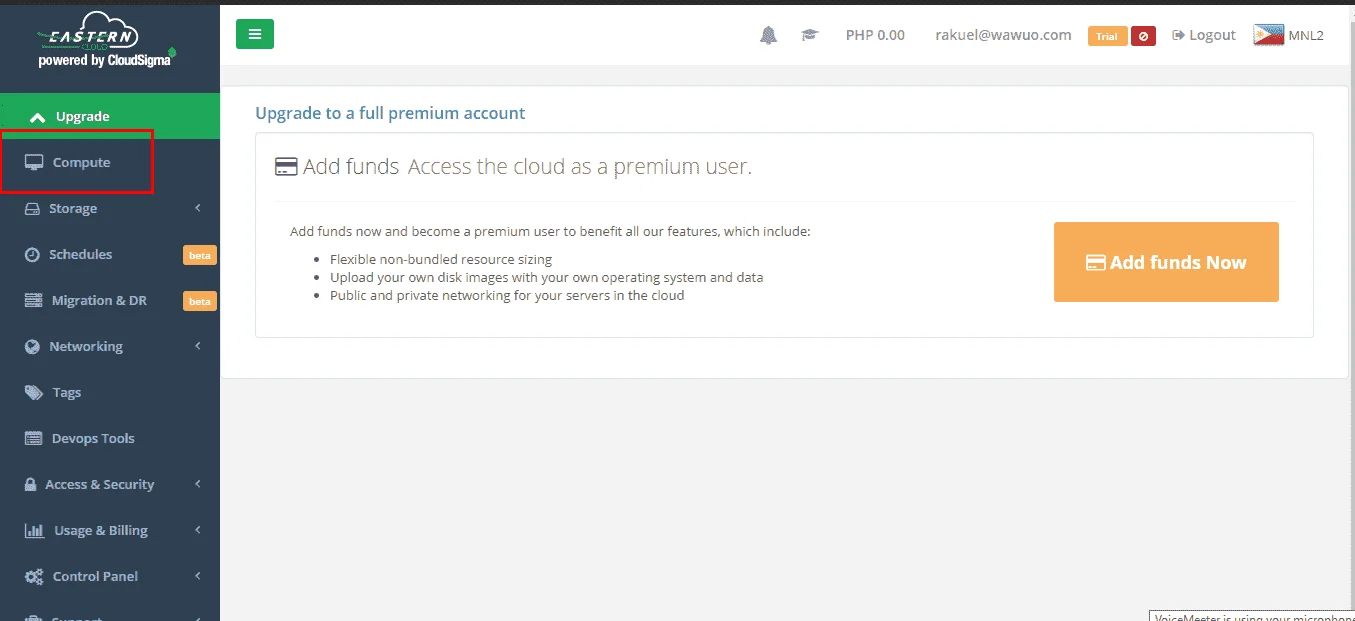Image resolution: width=1355 pixels, height=621 pixels.
Task: Click the red restricted badge icon
Action: 1143,36
